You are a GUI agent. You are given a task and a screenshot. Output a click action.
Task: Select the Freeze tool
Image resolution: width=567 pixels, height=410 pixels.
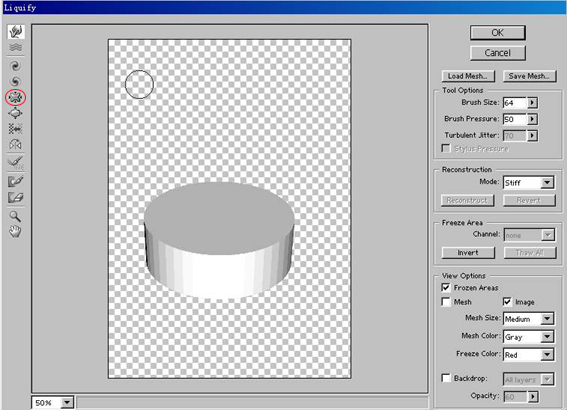click(15, 181)
